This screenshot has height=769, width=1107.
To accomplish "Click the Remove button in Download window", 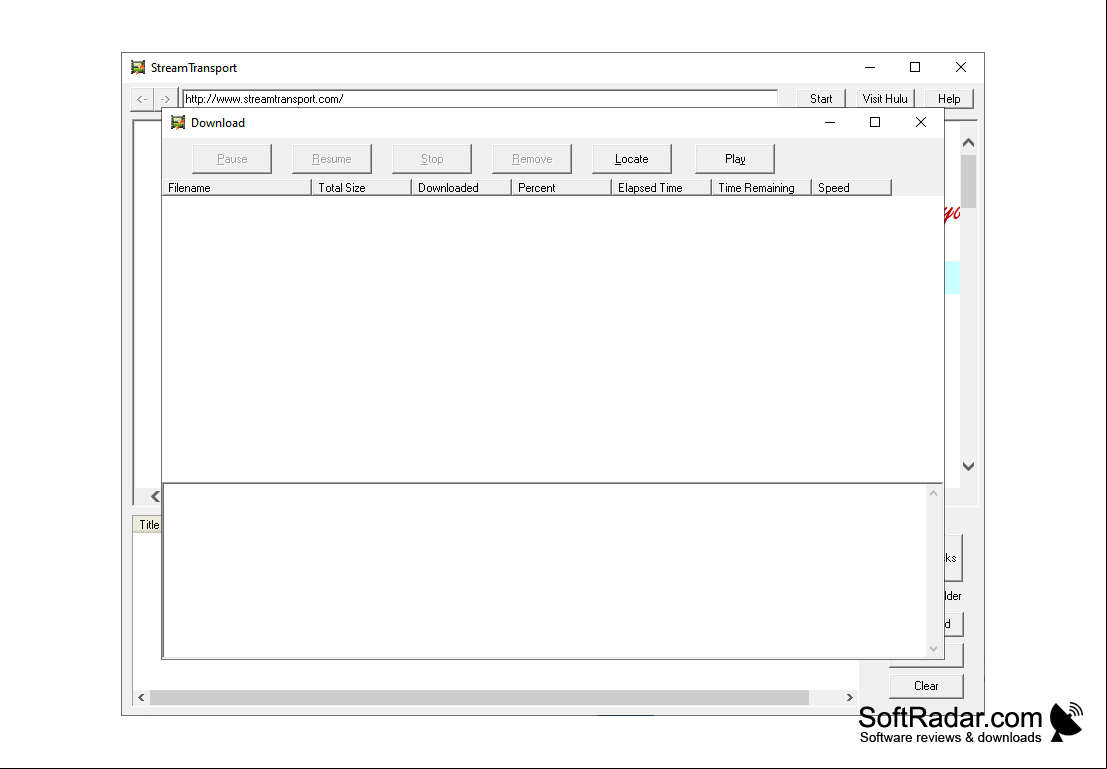I will pos(532,159).
